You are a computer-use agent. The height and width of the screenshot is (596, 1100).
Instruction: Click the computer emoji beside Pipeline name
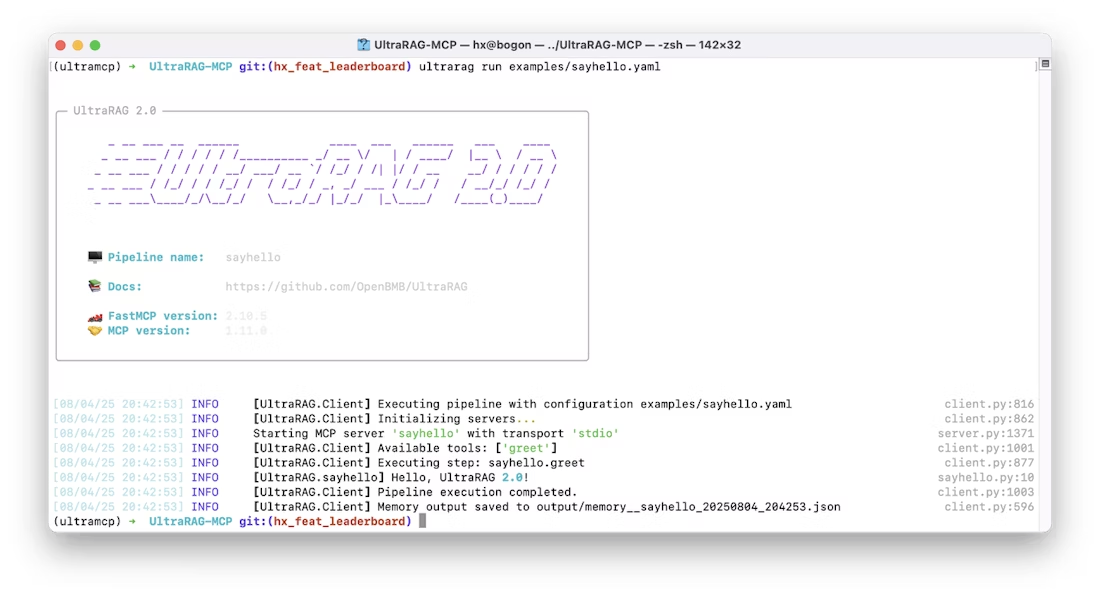pos(95,258)
